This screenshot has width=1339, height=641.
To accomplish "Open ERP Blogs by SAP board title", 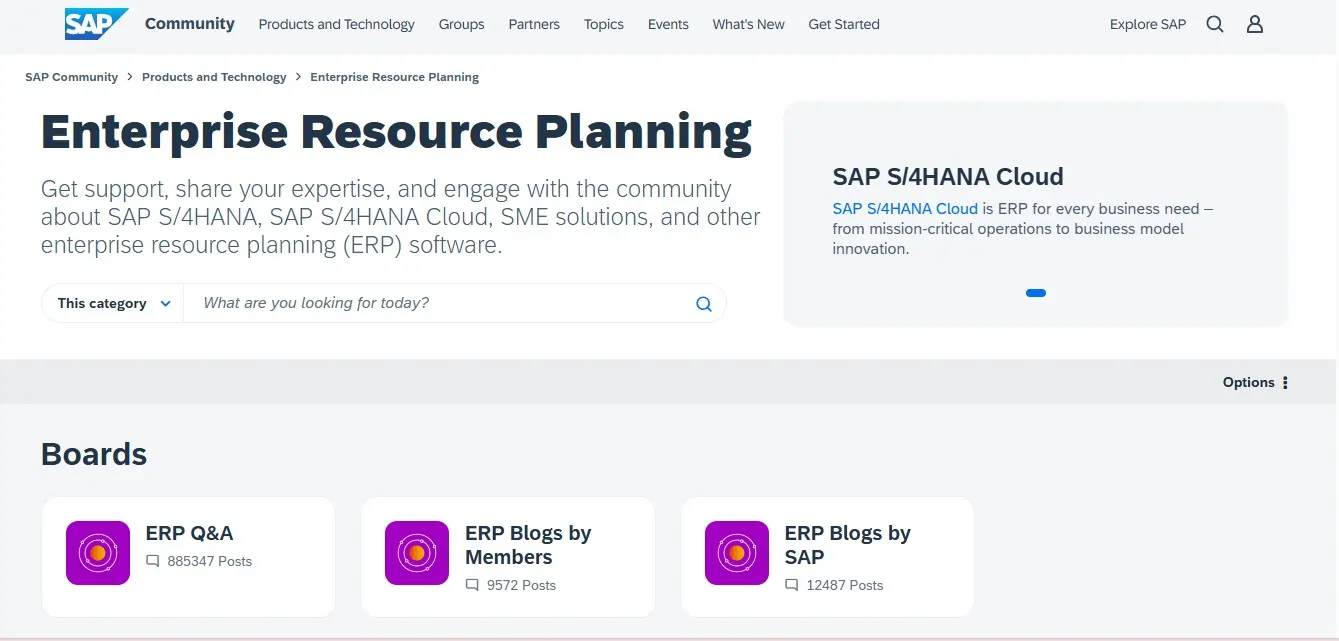I will (x=848, y=545).
